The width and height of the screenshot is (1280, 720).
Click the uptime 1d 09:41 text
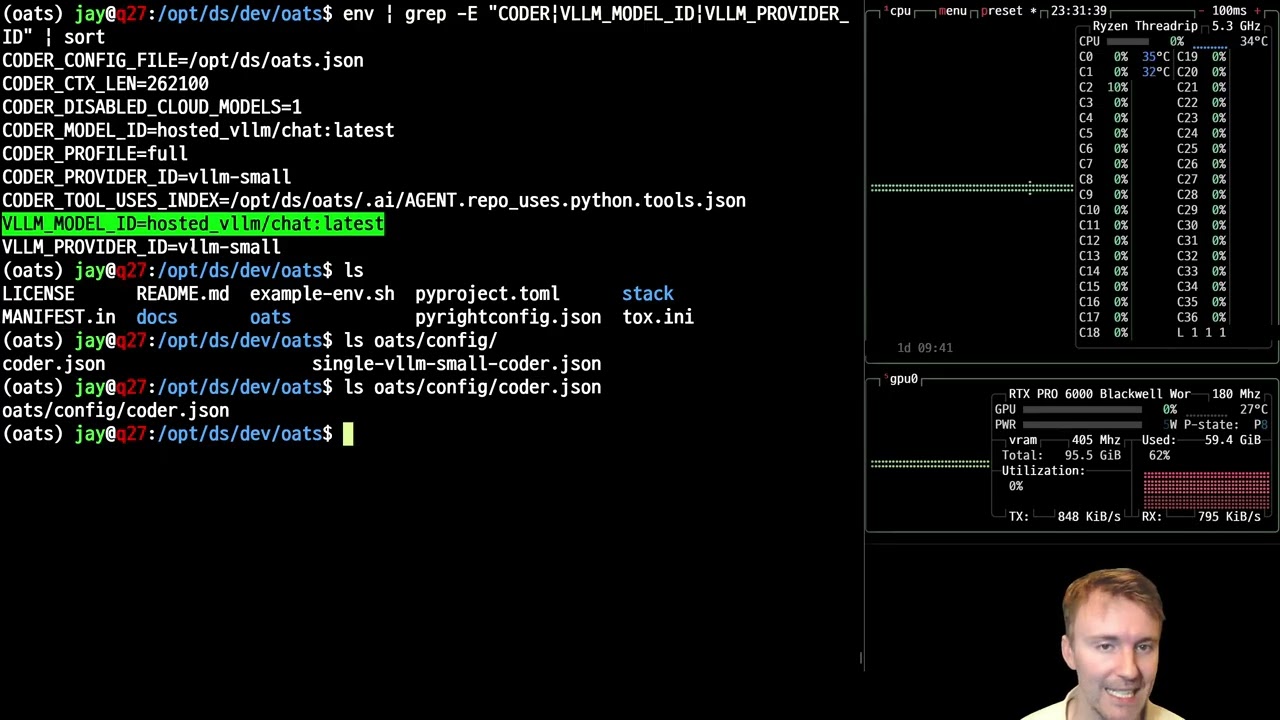[925, 348]
